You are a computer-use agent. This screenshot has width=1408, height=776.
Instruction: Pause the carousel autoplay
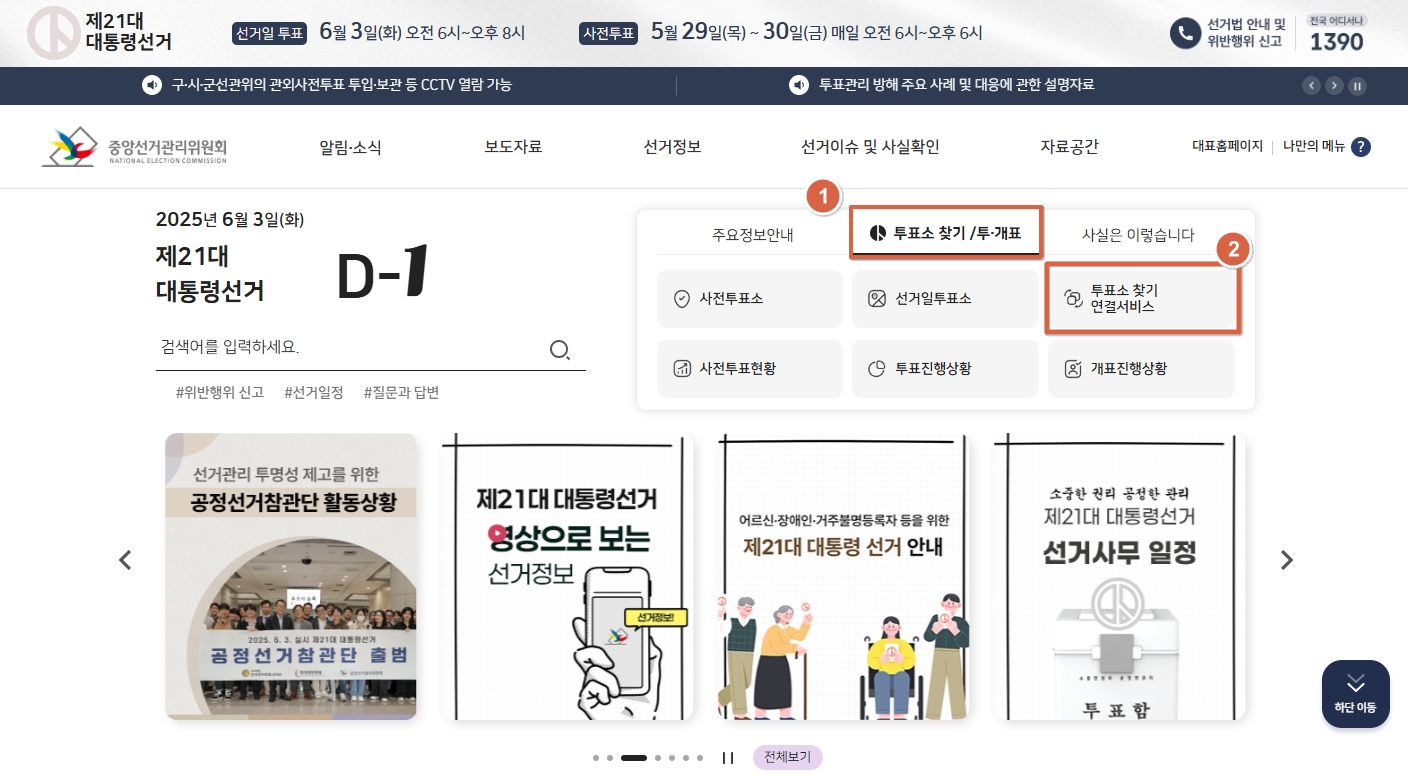coord(728,757)
